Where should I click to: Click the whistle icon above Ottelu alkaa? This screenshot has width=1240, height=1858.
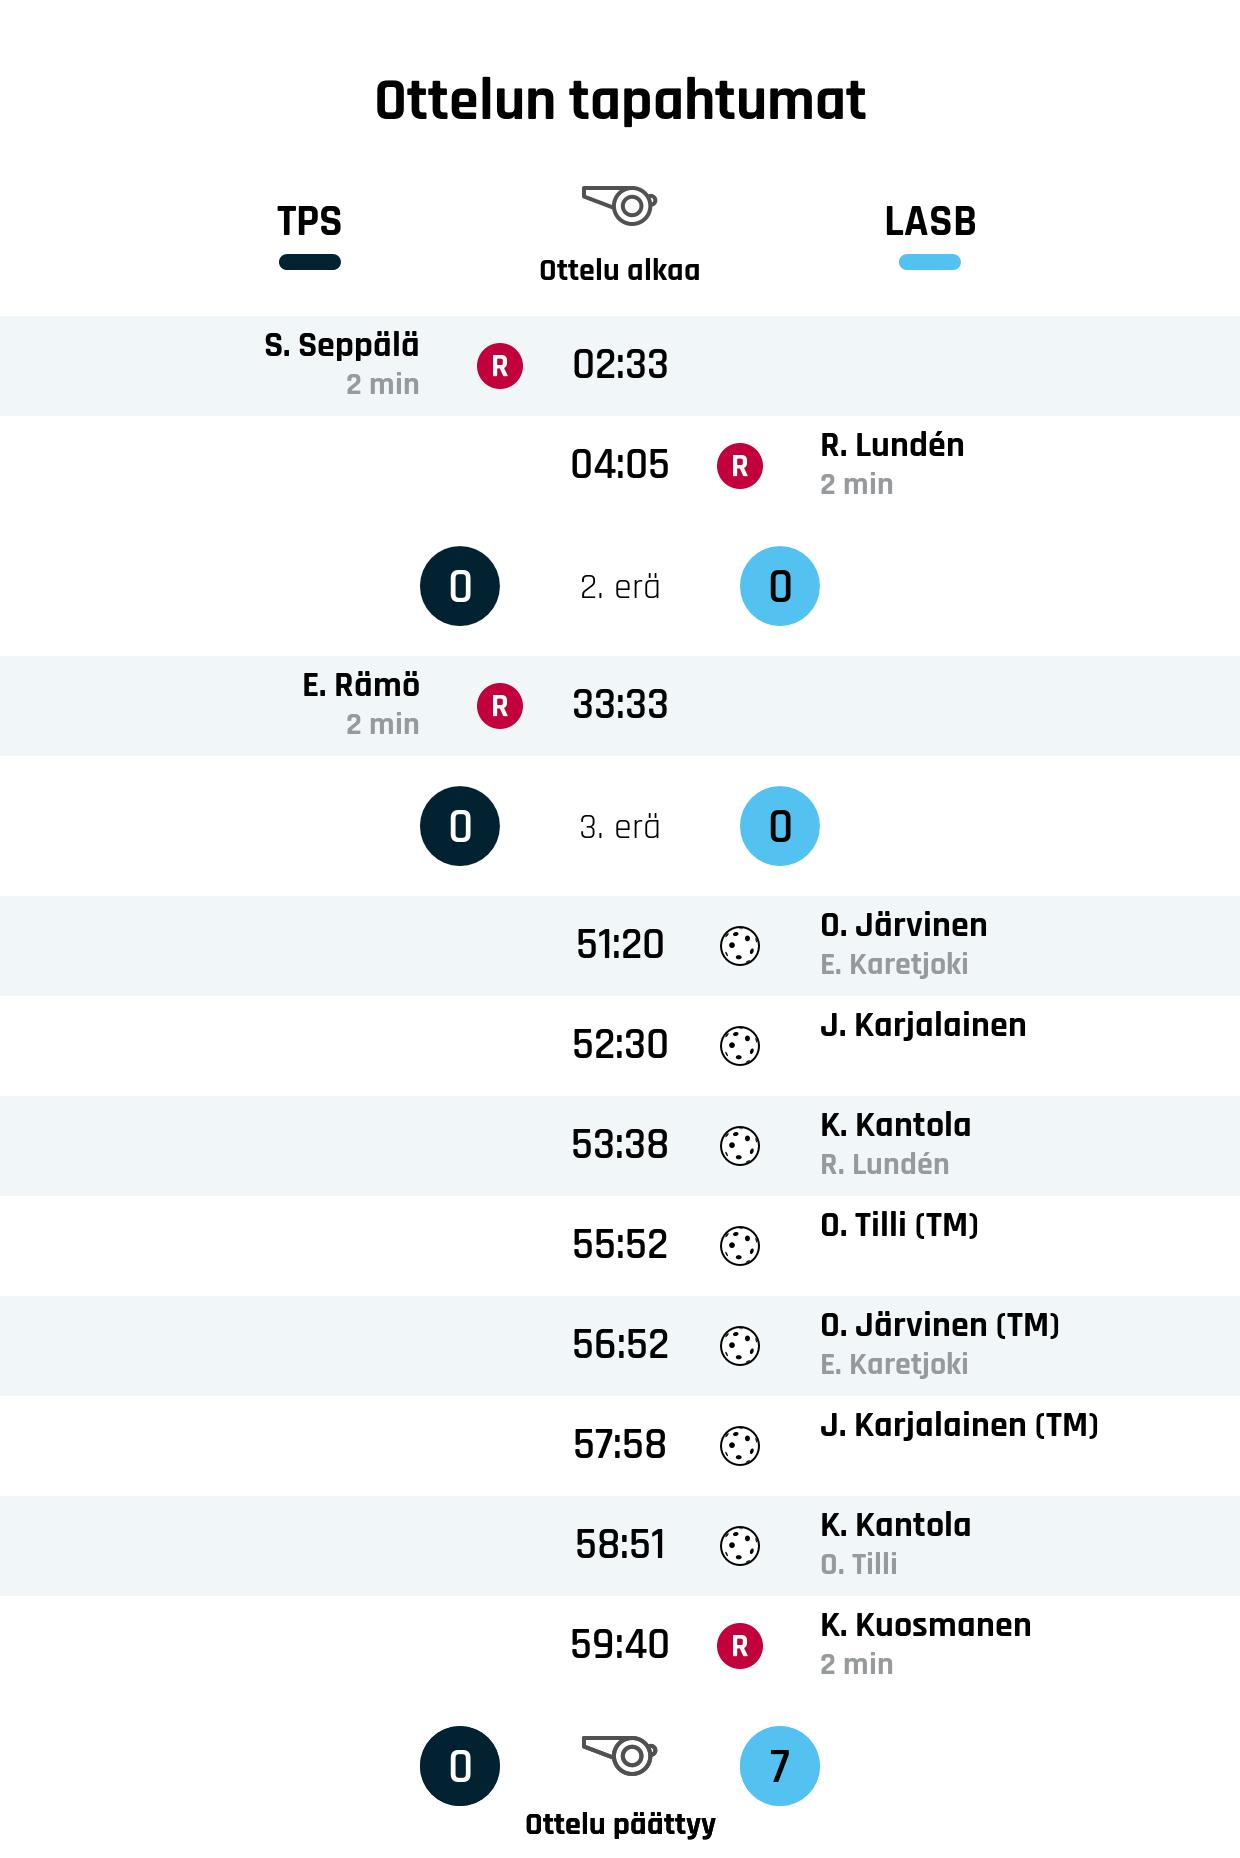click(x=619, y=205)
